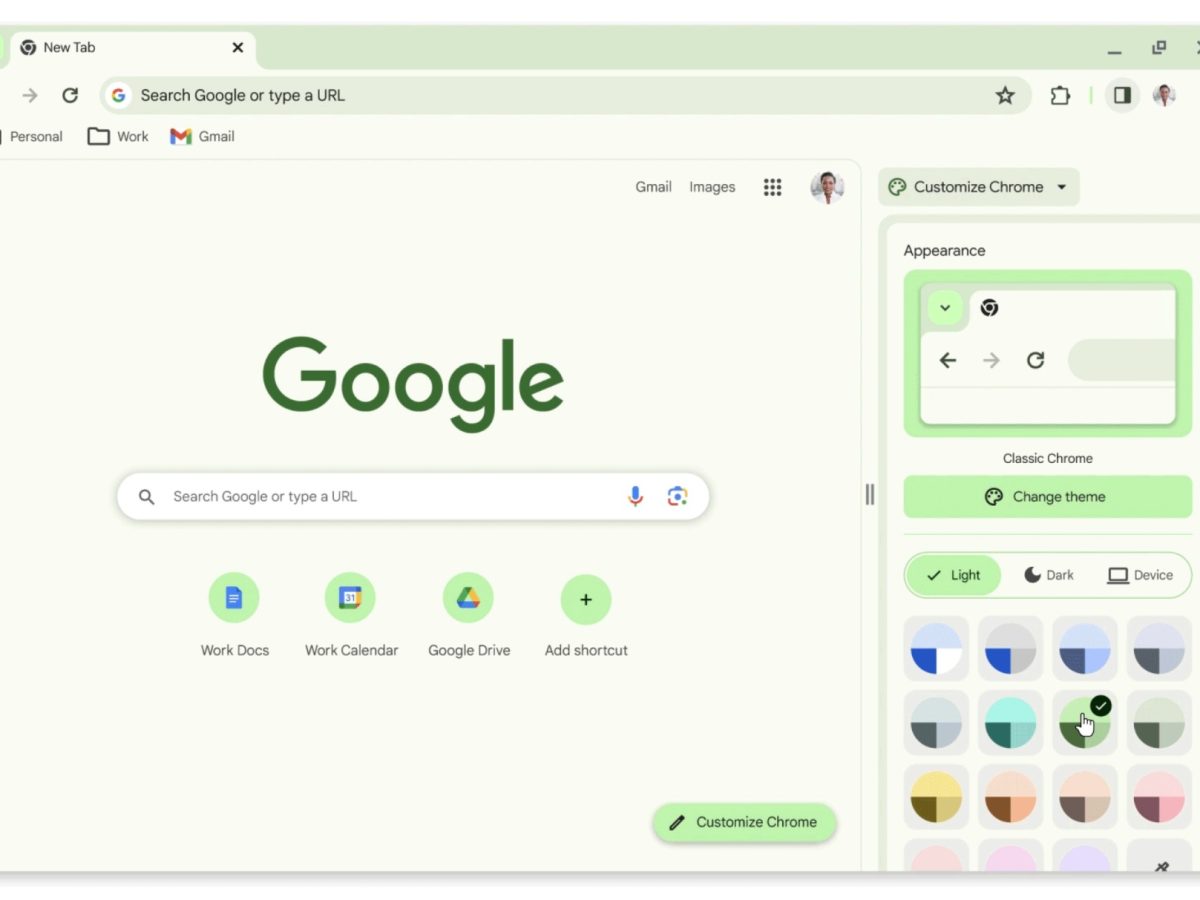The height and width of the screenshot is (900, 1200).
Task: Open the Gmail bookmark in bookmarks bar
Action: [x=202, y=137]
